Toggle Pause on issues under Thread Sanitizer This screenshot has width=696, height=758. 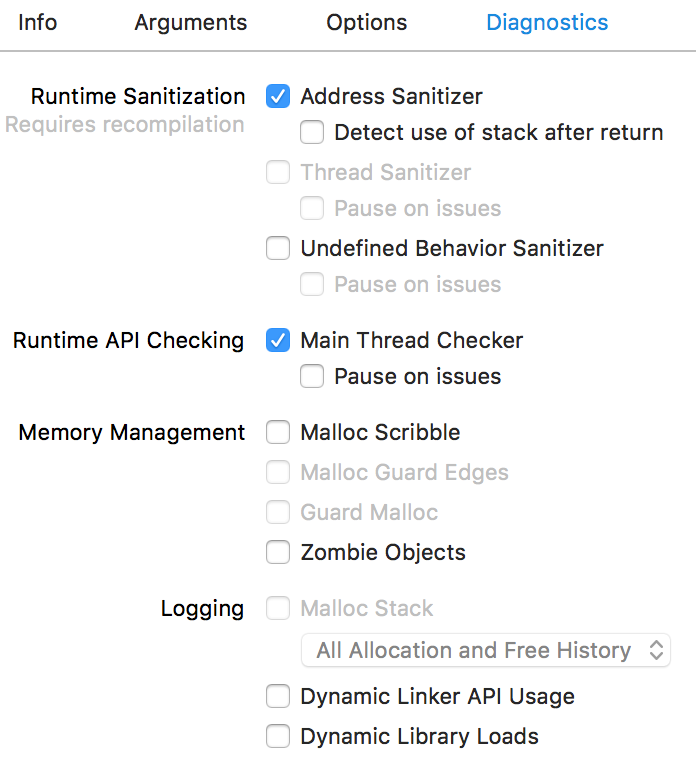coord(312,208)
